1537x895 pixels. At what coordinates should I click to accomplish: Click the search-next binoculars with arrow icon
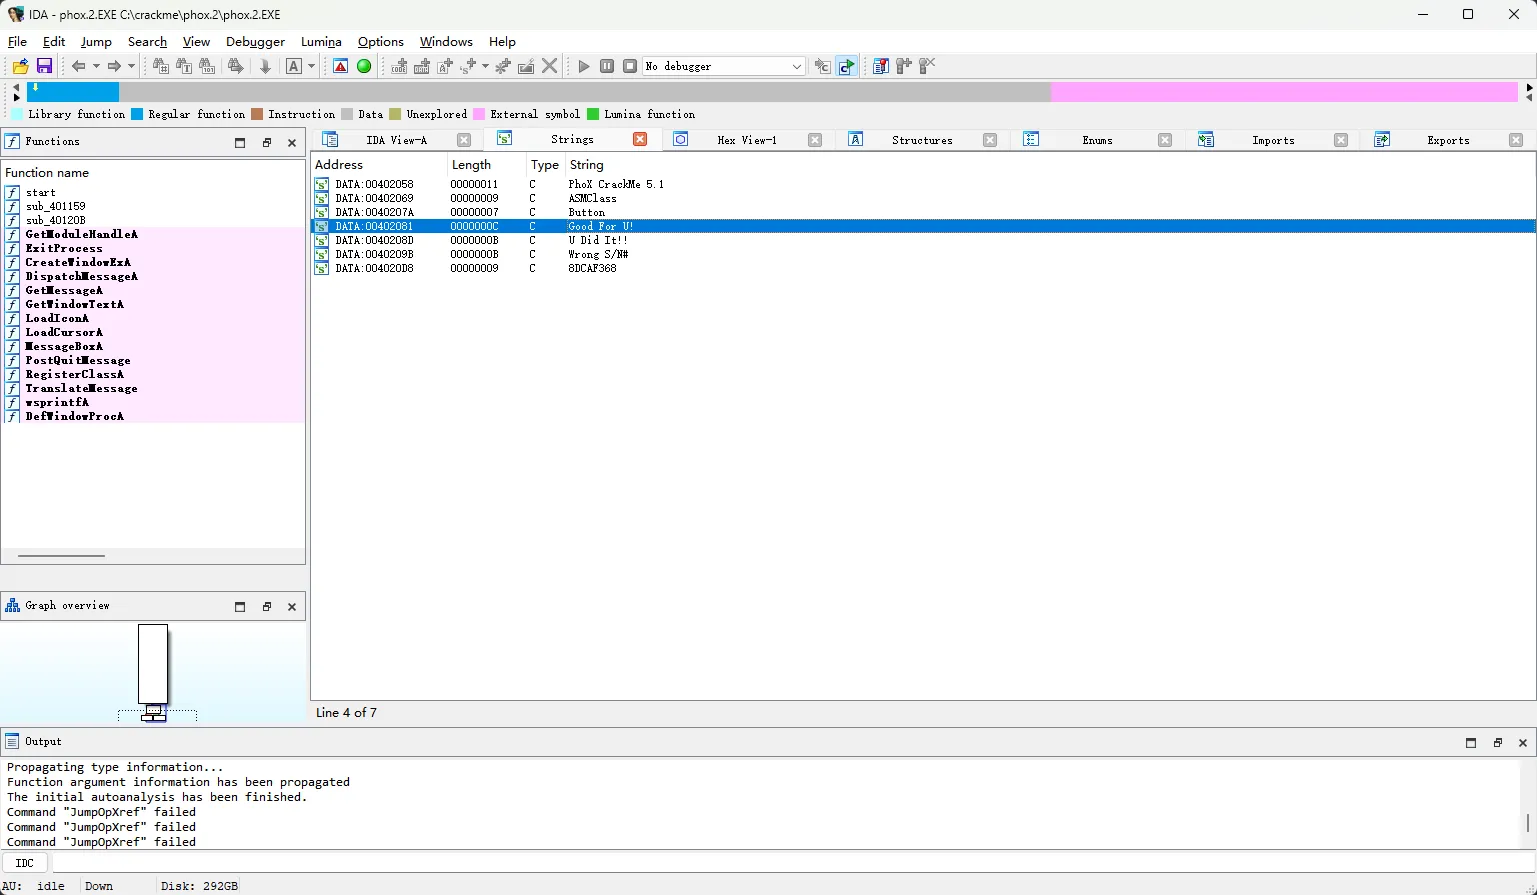tap(236, 66)
